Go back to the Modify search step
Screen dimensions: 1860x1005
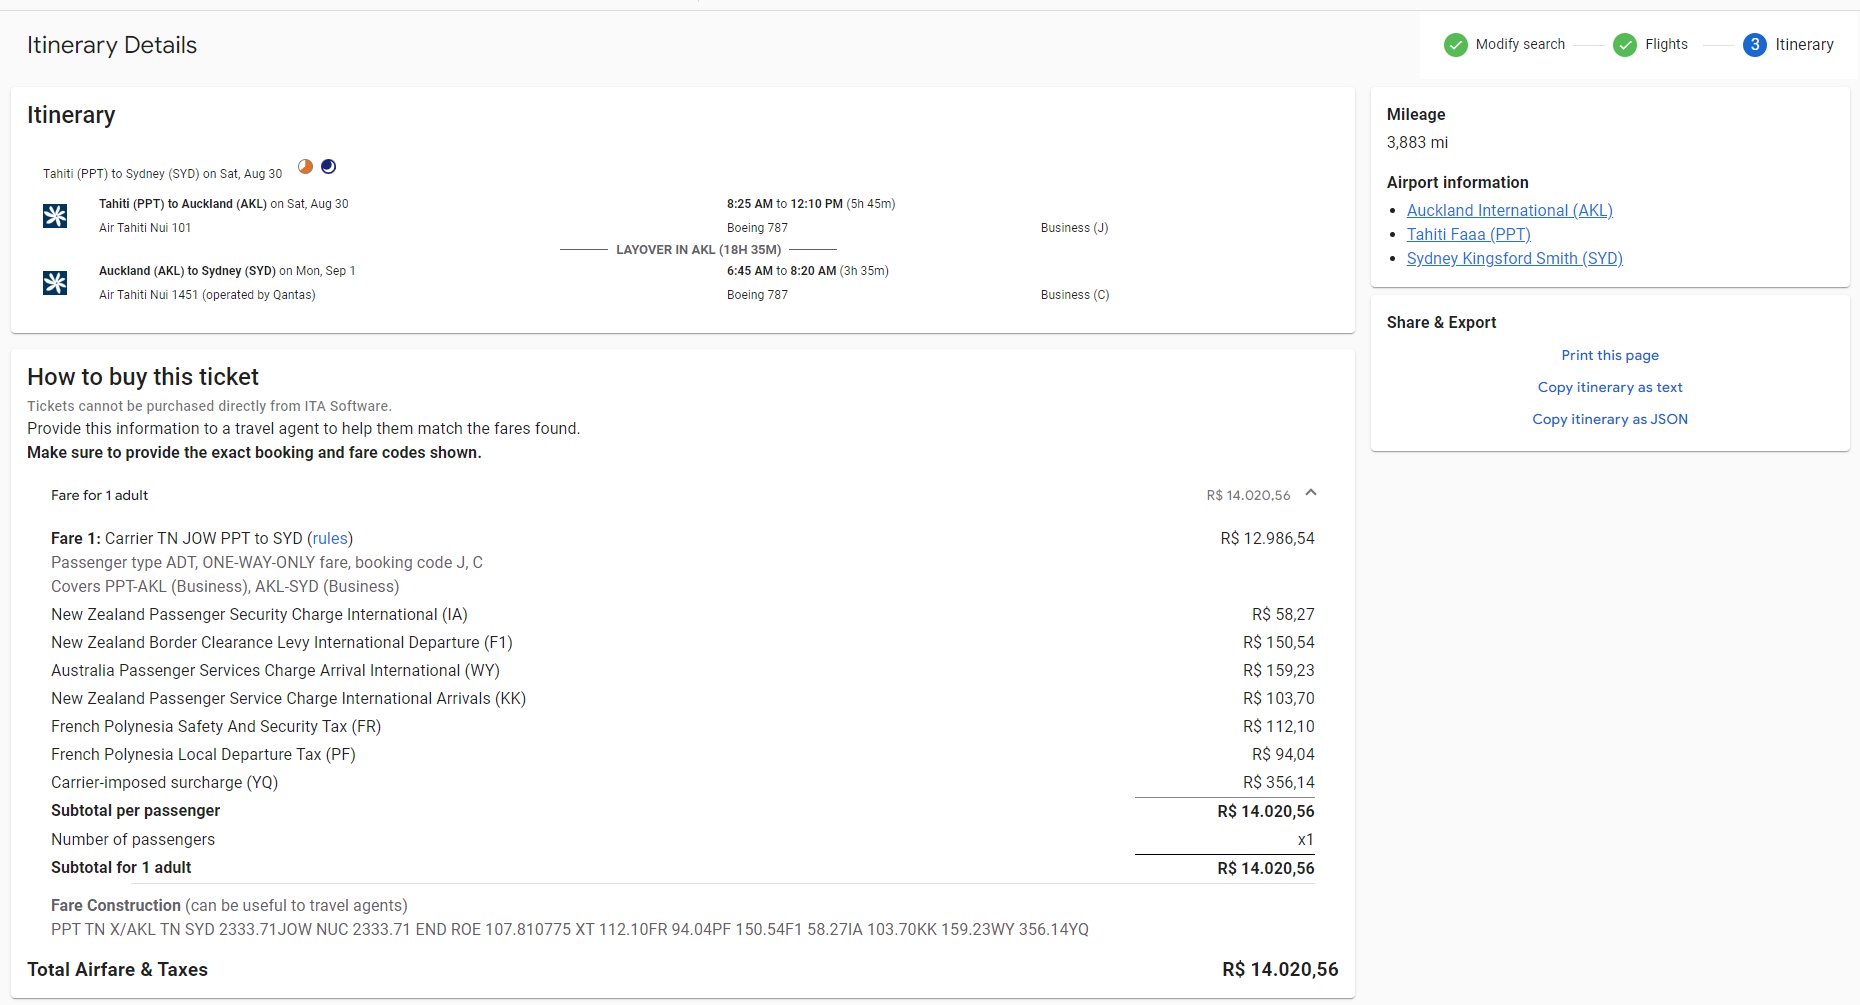pyautogui.click(x=1520, y=44)
